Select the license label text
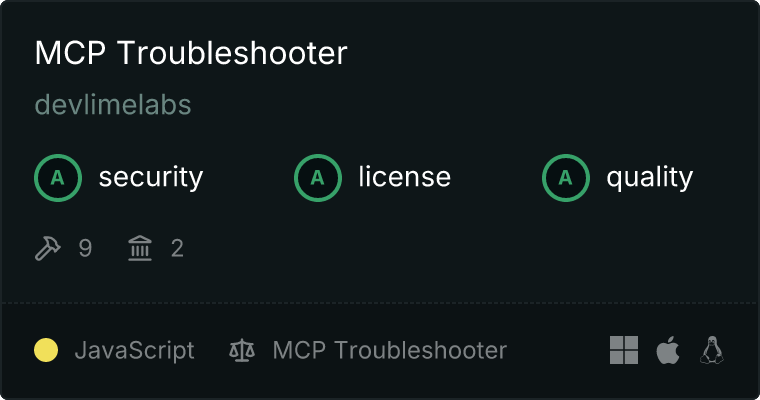Image resolution: width=760 pixels, height=400 pixels. click(405, 176)
